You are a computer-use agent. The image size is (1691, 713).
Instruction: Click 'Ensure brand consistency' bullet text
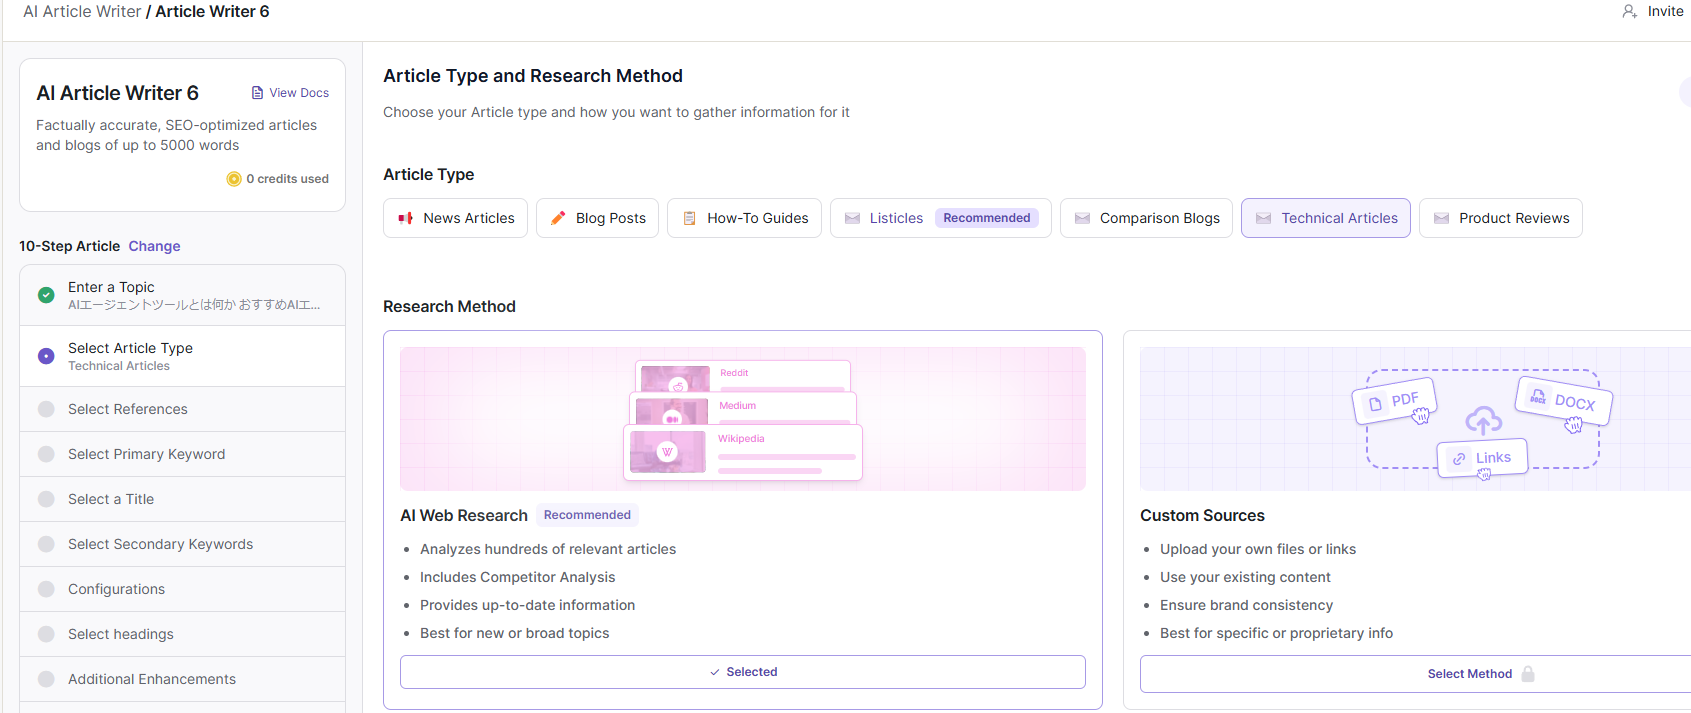click(1246, 605)
